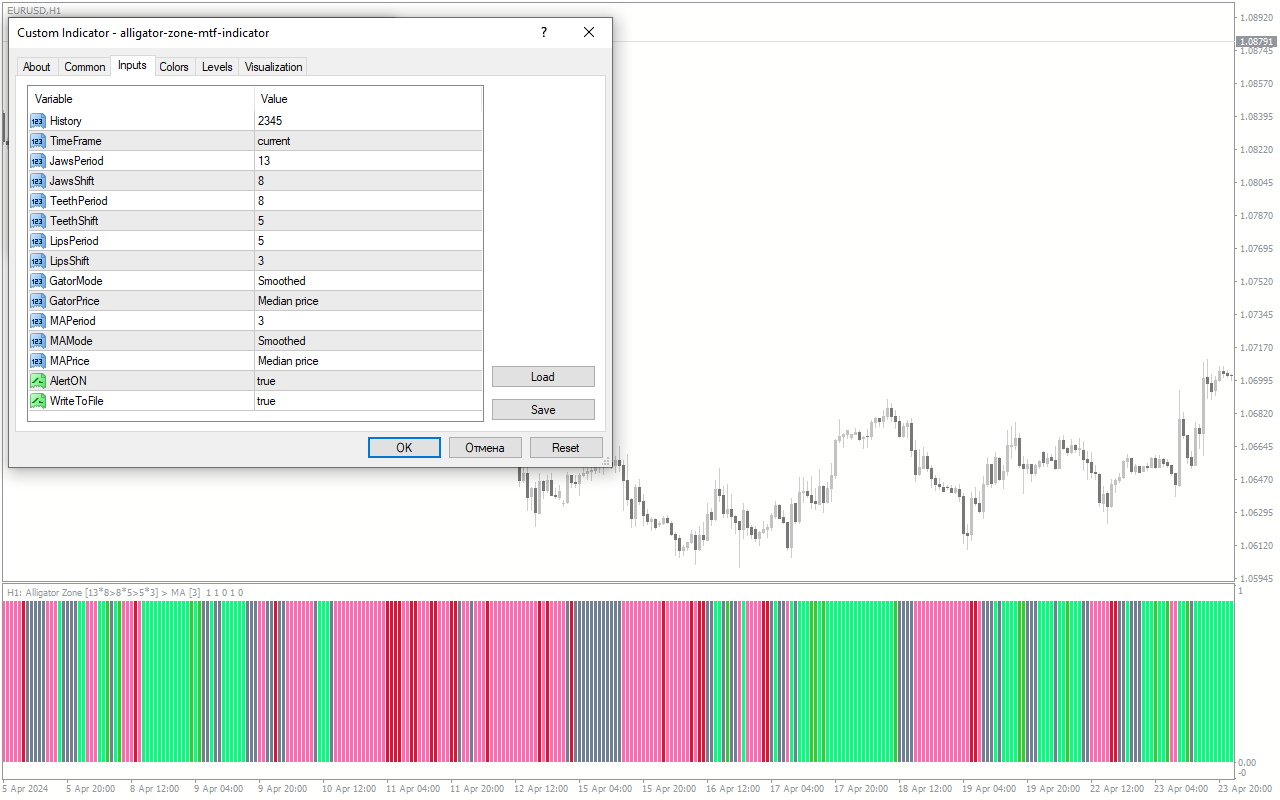The width and height of the screenshot is (1280, 800).
Task: Switch to the Common tab
Action: pyautogui.click(x=85, y=67)
